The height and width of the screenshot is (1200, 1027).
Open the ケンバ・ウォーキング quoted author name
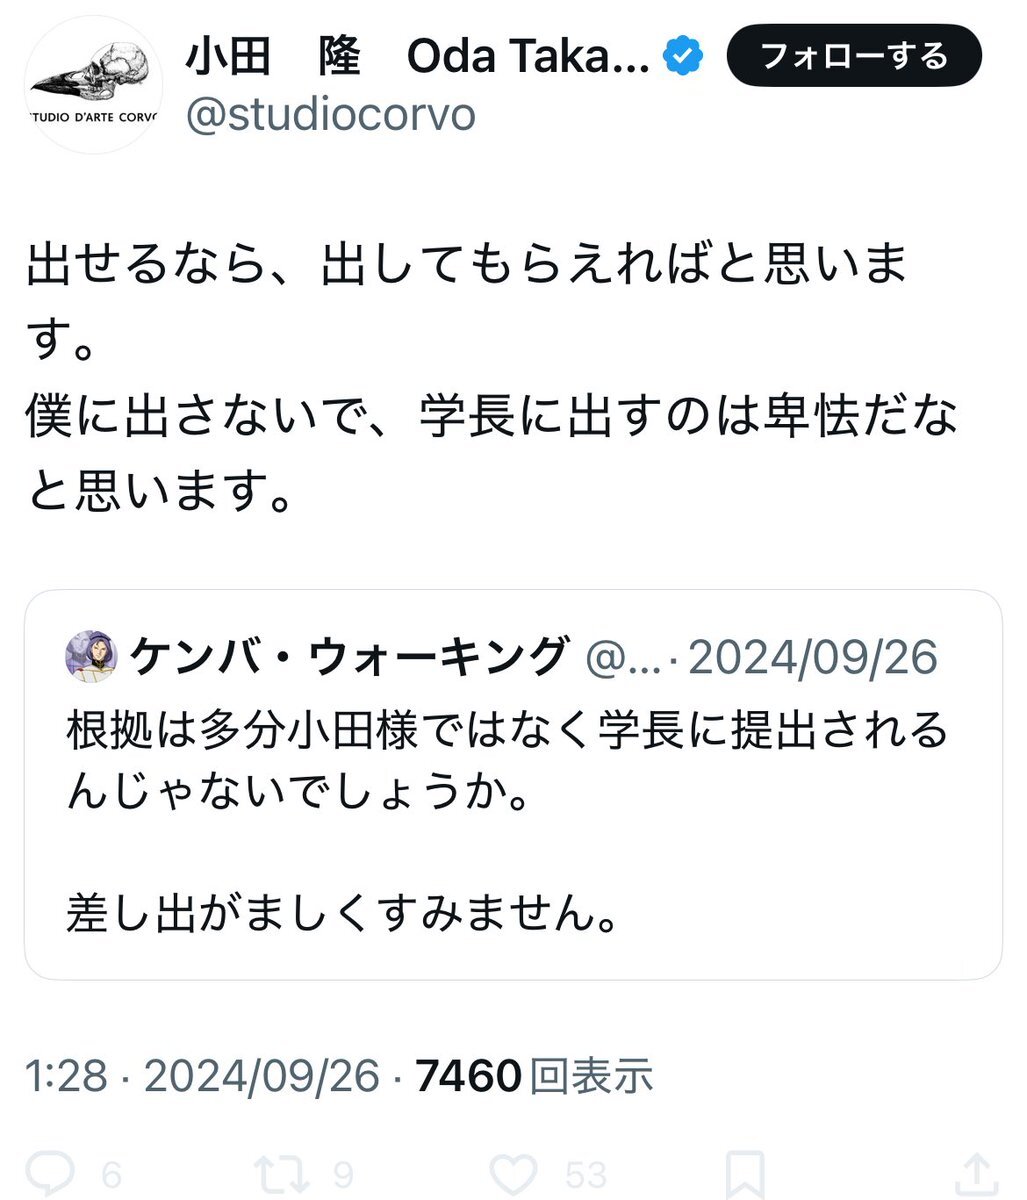(x=348, y=656)
